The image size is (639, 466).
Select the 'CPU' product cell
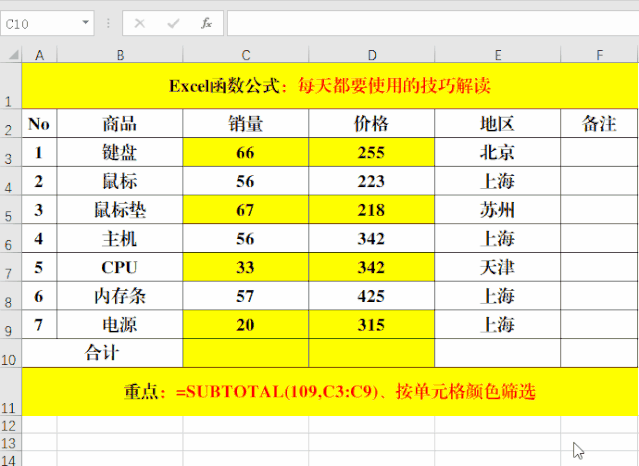[120, 267]
